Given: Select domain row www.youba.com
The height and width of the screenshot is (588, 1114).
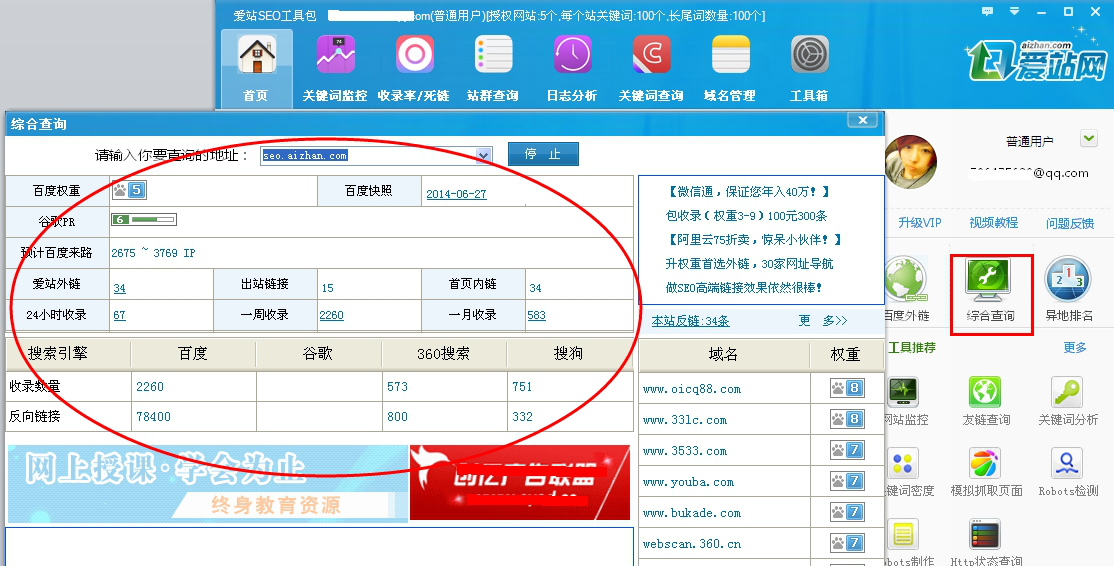Looking at the screenshot, I should (x=724, y=482).
